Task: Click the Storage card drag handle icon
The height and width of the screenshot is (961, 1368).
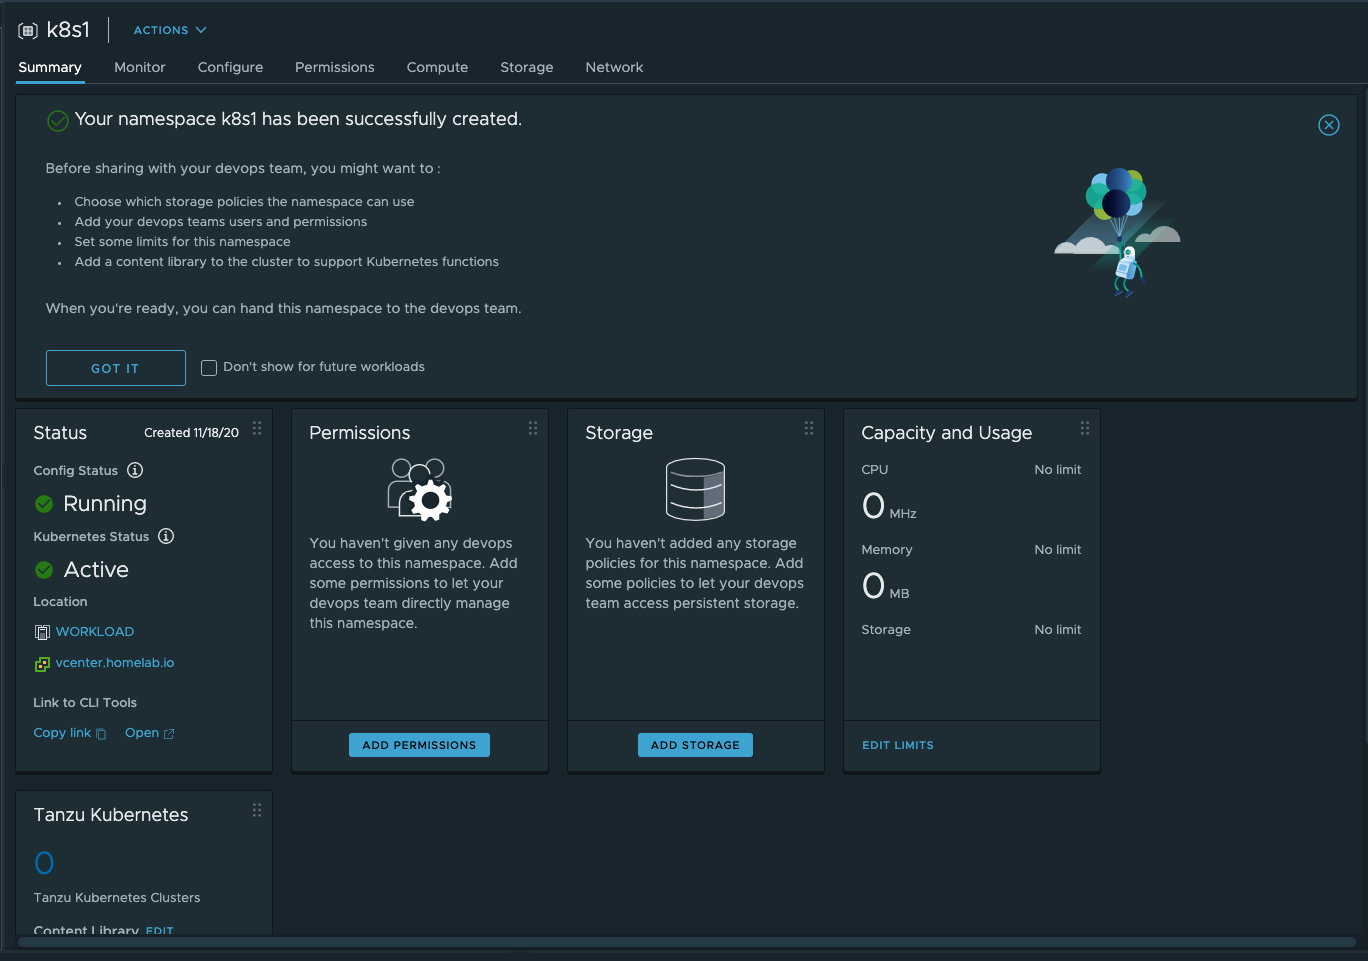Action: pos(809,428)
